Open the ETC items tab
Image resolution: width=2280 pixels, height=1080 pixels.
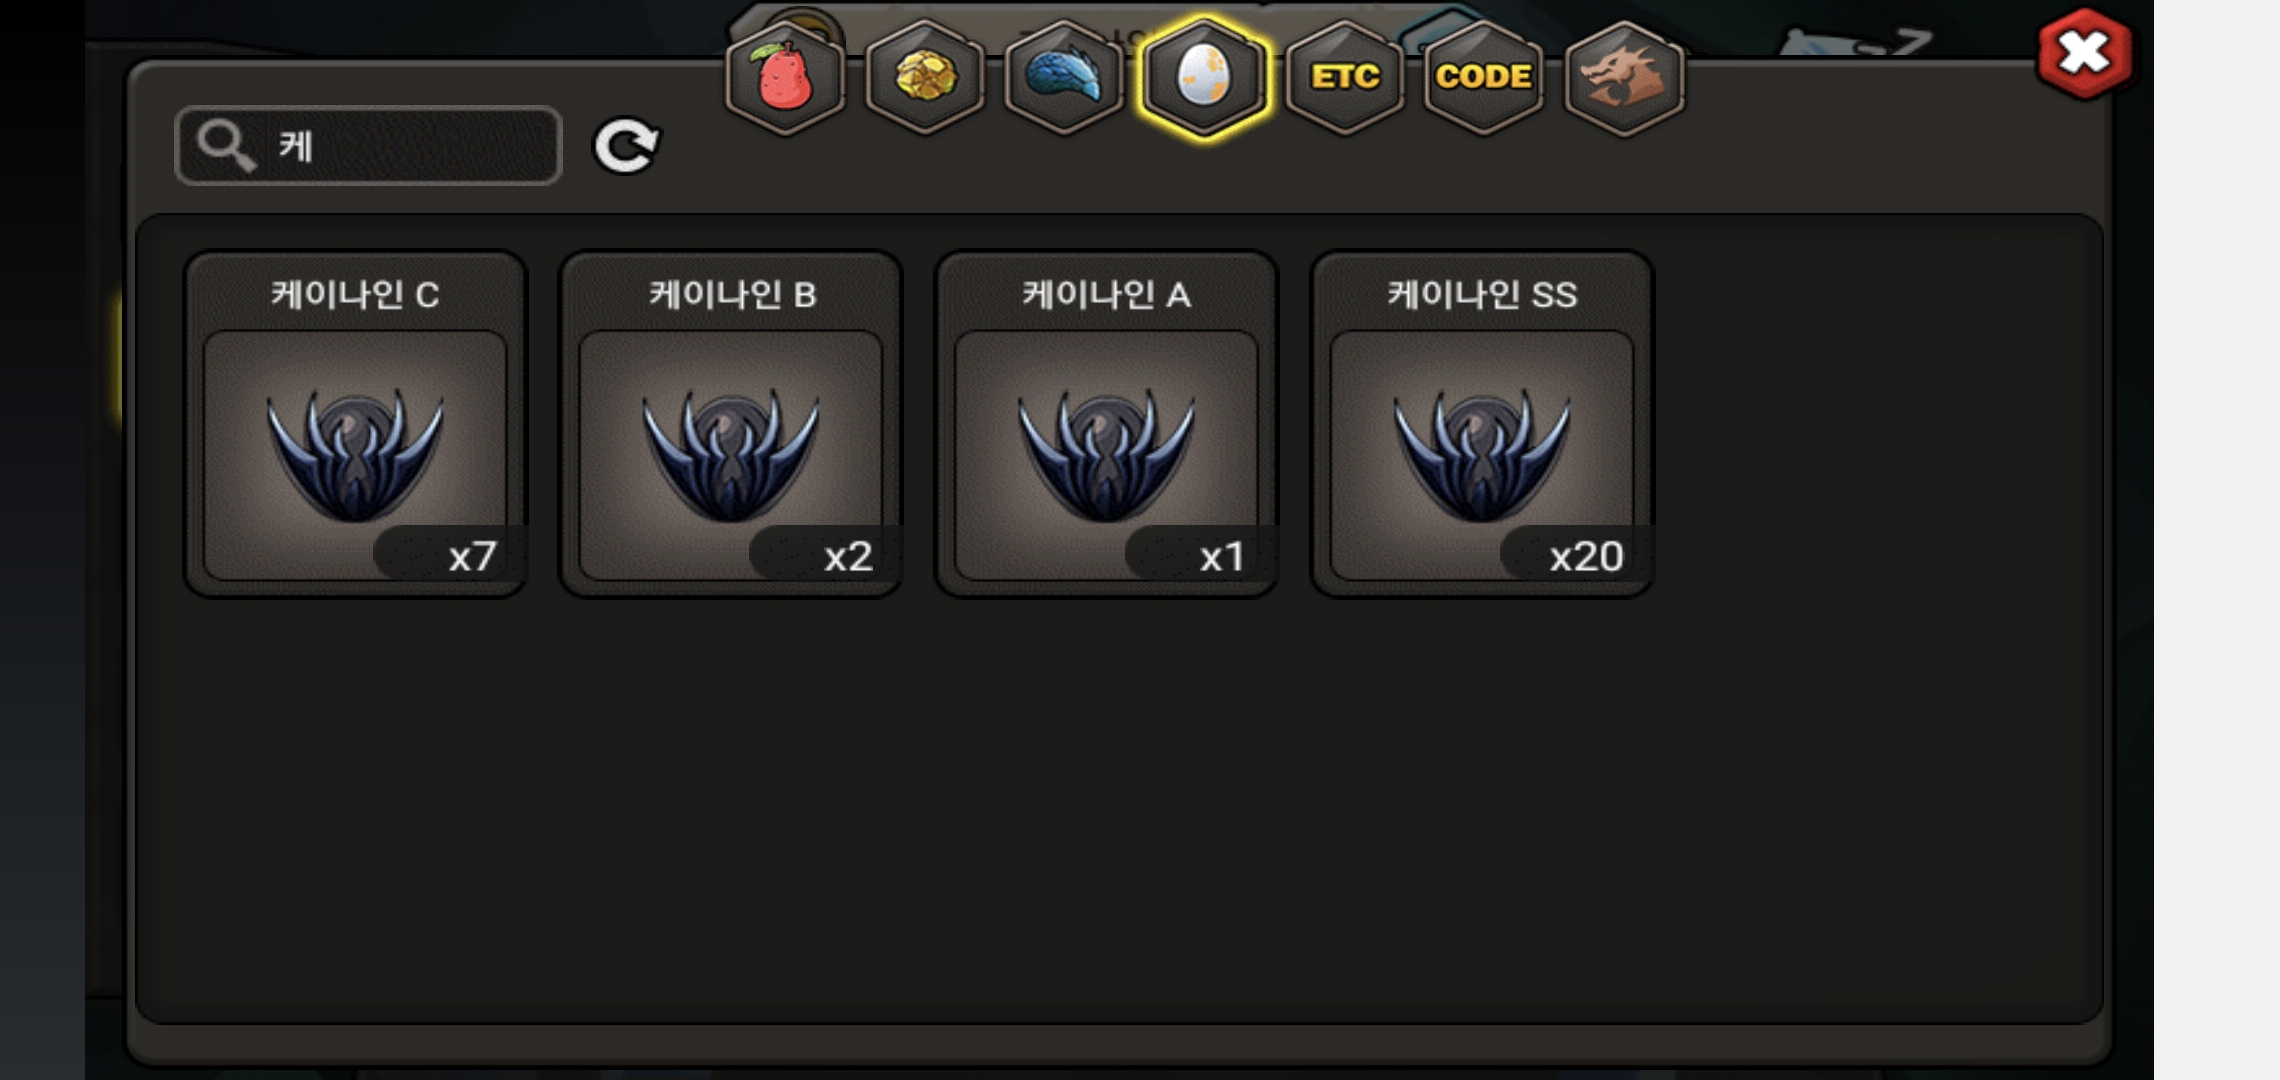coord(1345,77)
